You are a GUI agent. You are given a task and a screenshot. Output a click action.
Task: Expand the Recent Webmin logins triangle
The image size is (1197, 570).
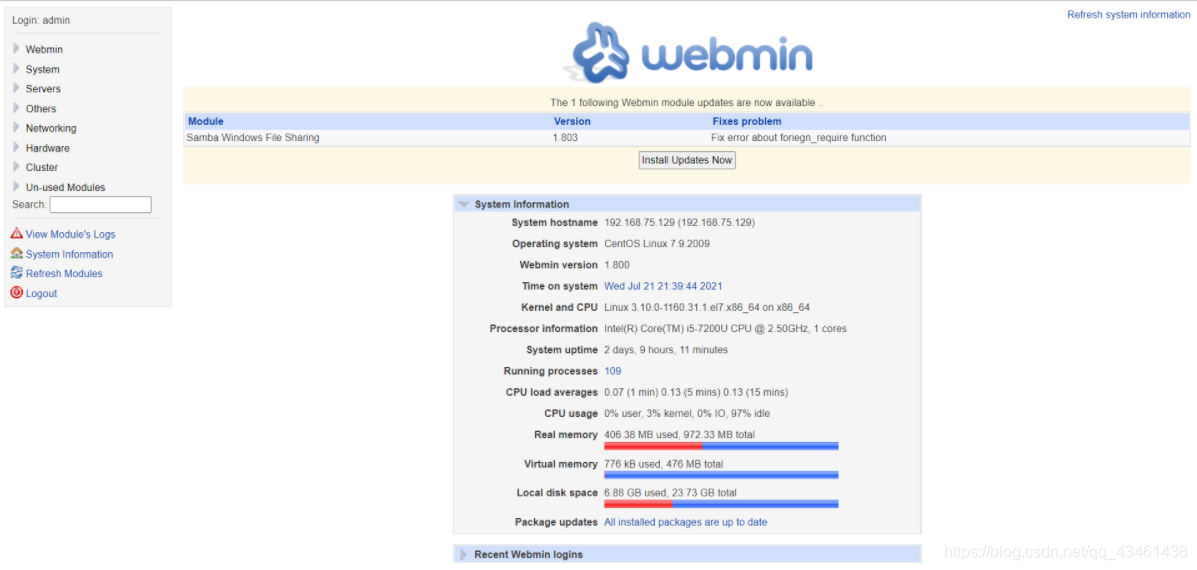tap(463, 554)
